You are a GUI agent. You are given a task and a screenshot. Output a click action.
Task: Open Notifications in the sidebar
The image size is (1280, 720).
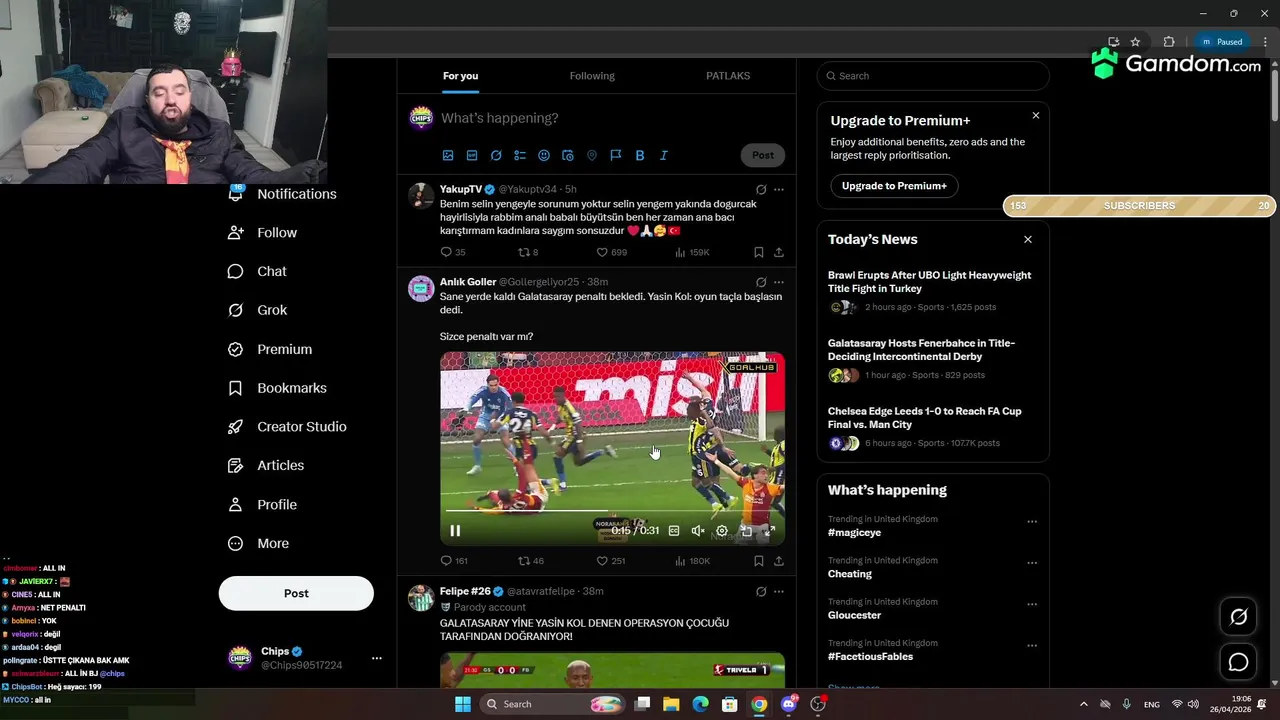(282, 194)
